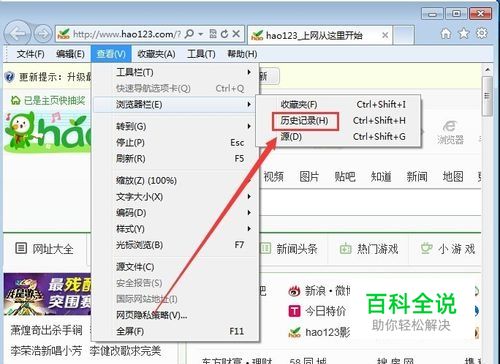Click the 贴吧 search category link
The width and height of the screenshot is (500, 364).
click(x=345, y=176)
